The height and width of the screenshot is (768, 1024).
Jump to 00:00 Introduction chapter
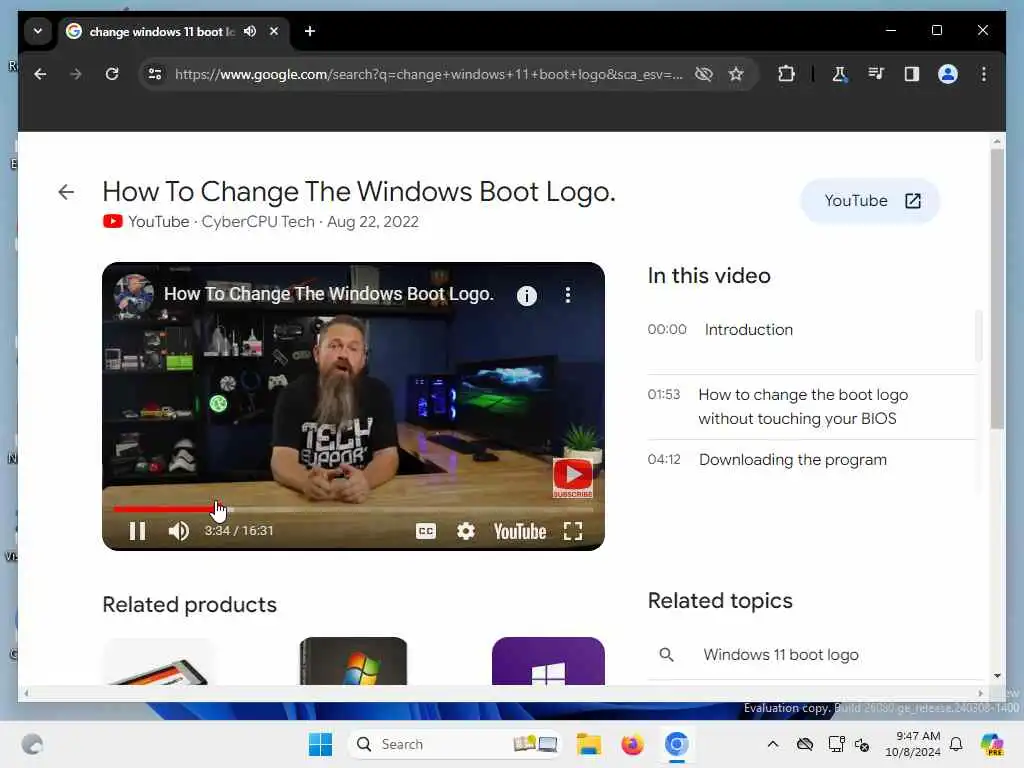810,330
